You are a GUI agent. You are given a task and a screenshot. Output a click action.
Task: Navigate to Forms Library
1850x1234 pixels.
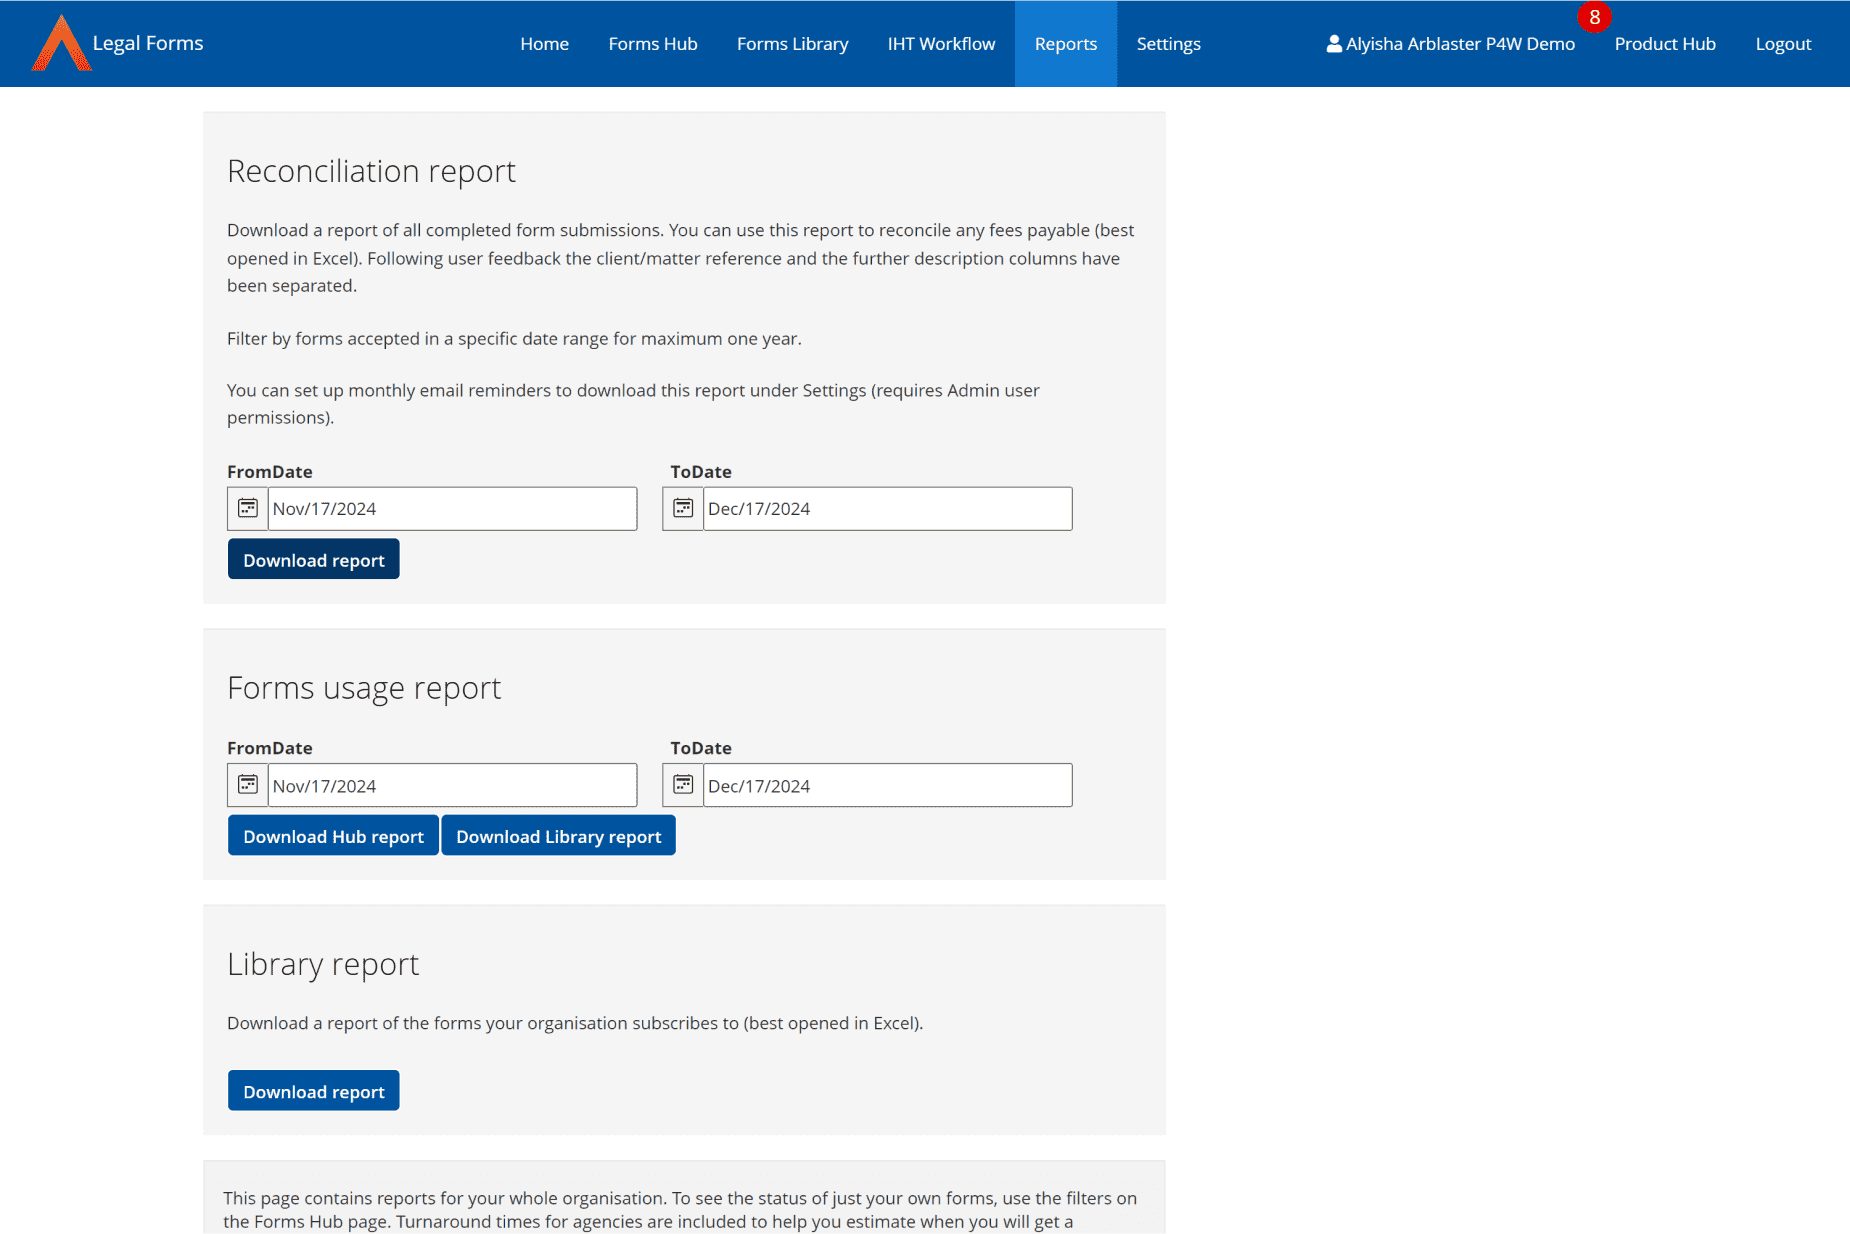click(x=792, y=44)
